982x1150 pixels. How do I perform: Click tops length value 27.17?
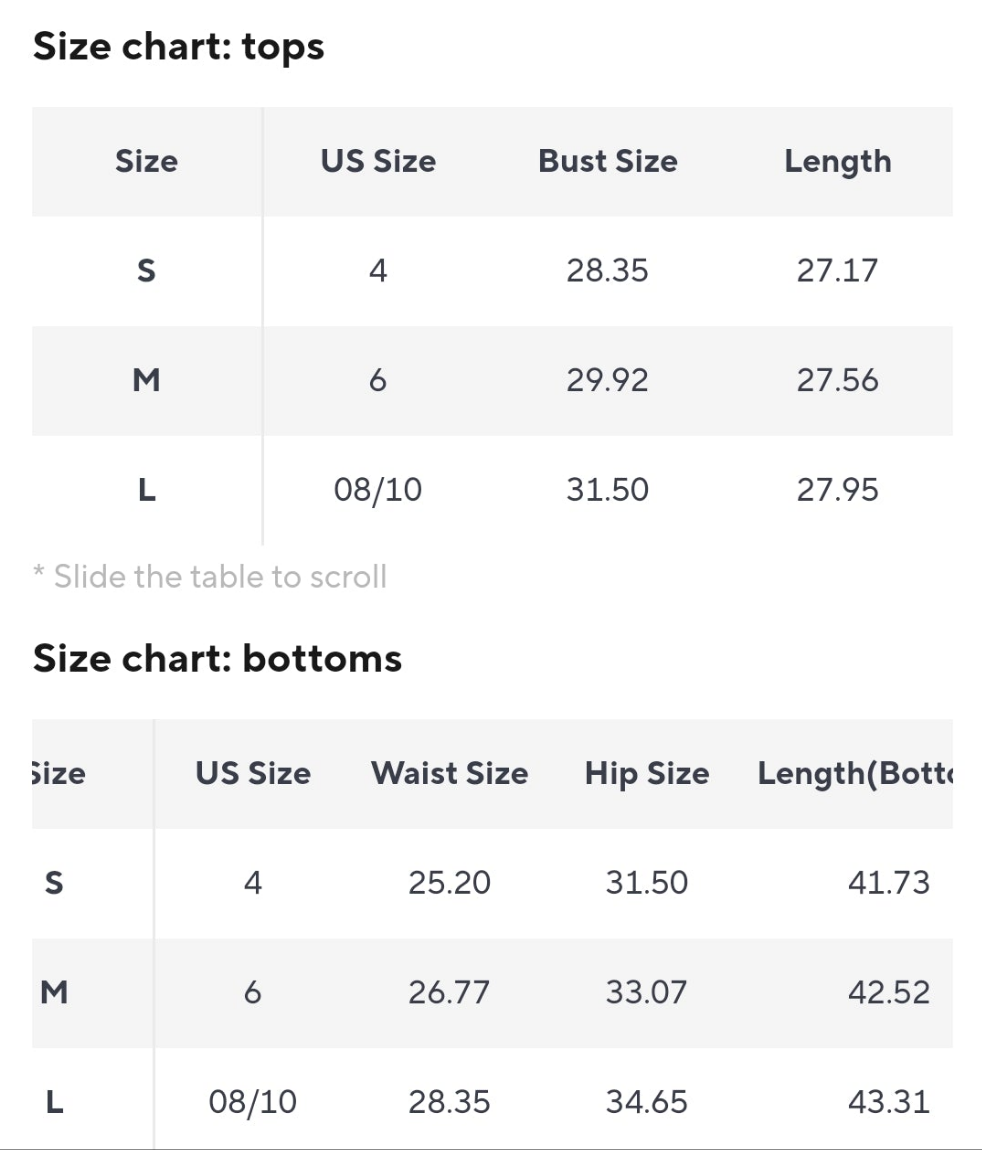(x=837, y=271)
